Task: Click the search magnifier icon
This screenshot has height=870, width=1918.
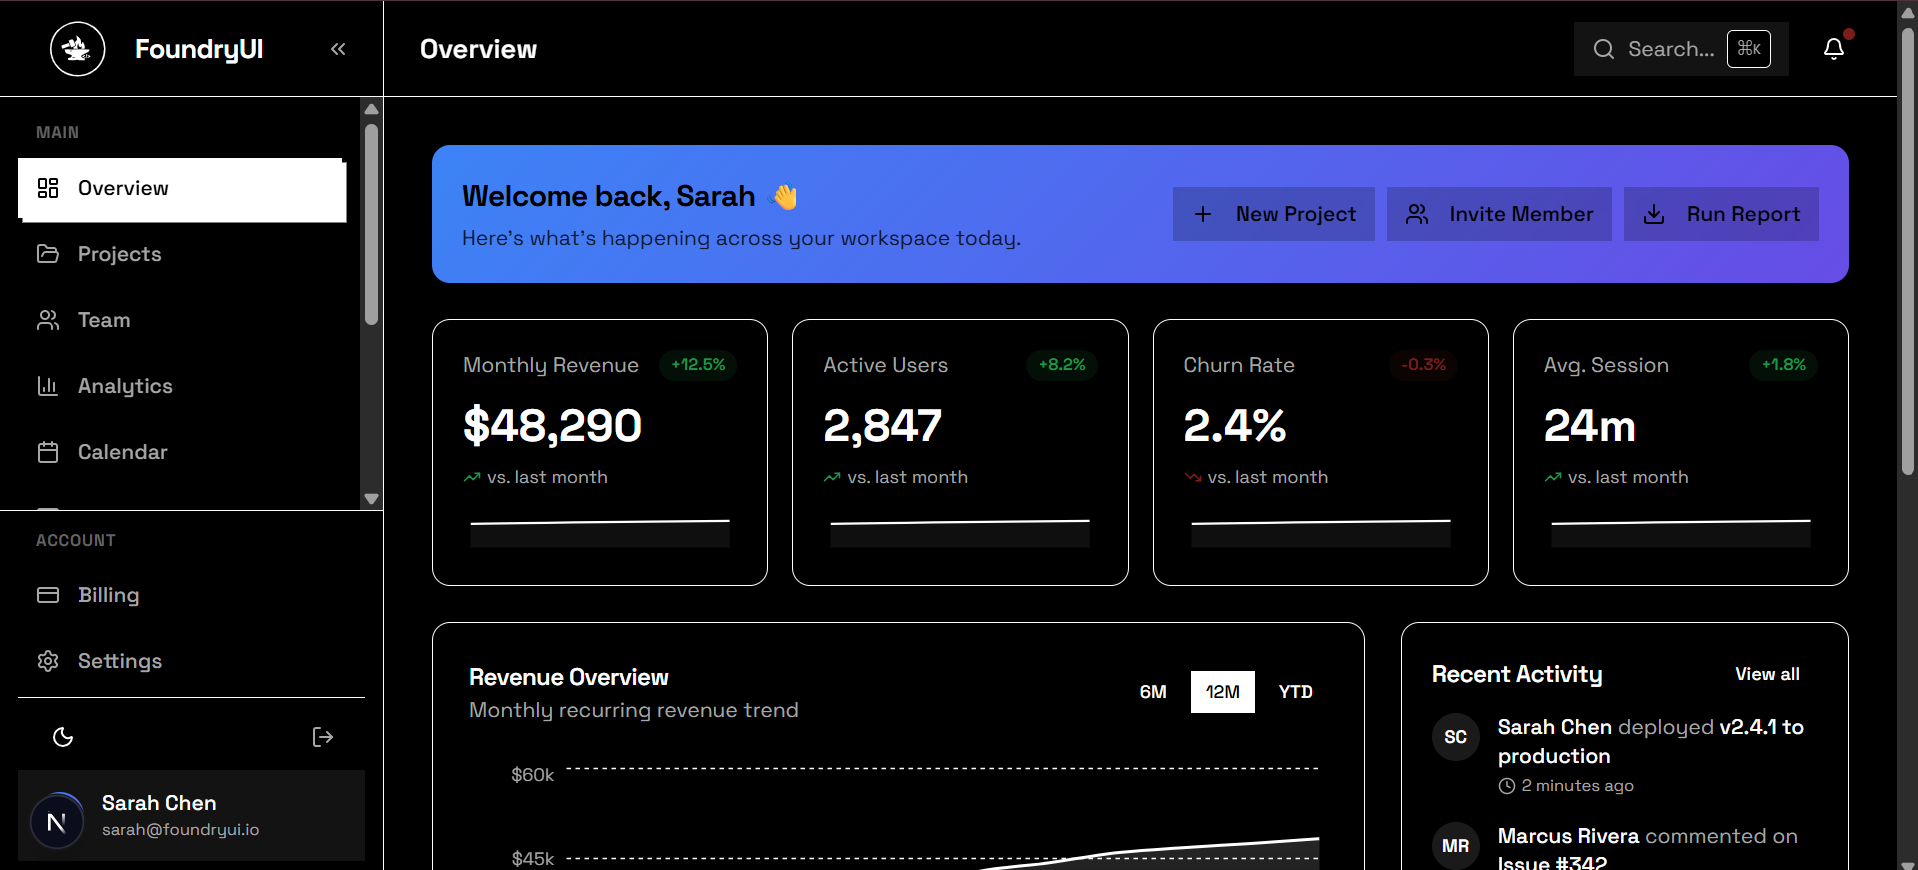Action: tap(1604, 49)
